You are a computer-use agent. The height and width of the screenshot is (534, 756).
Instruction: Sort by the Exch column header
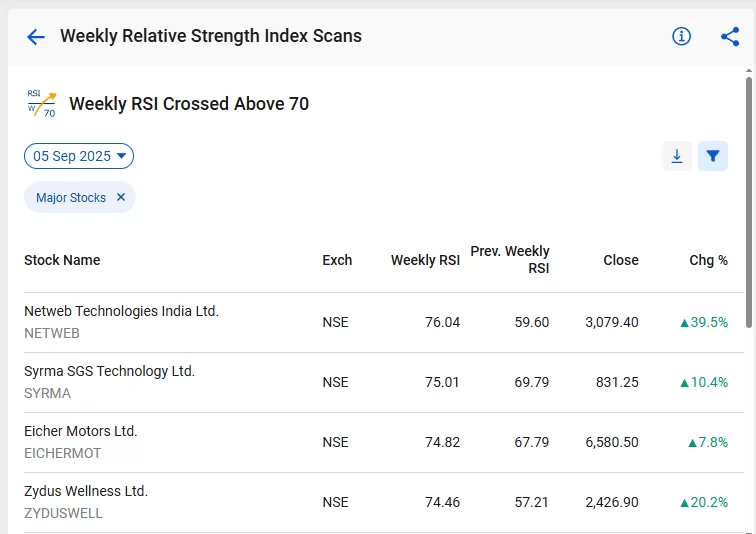337,260
